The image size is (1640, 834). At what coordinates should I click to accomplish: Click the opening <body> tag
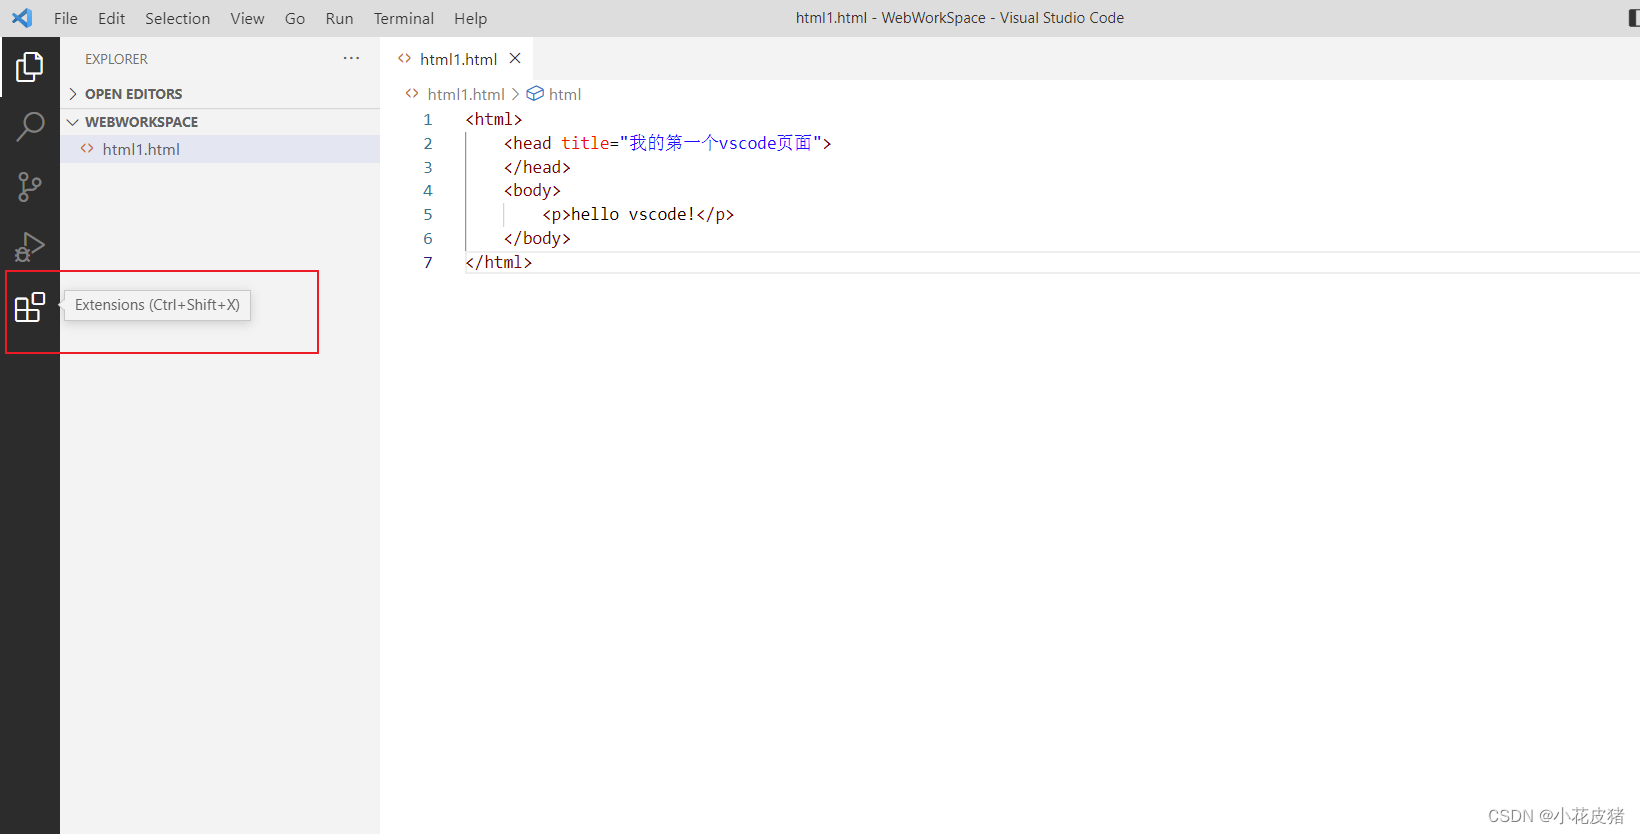(x=532, y=190)
